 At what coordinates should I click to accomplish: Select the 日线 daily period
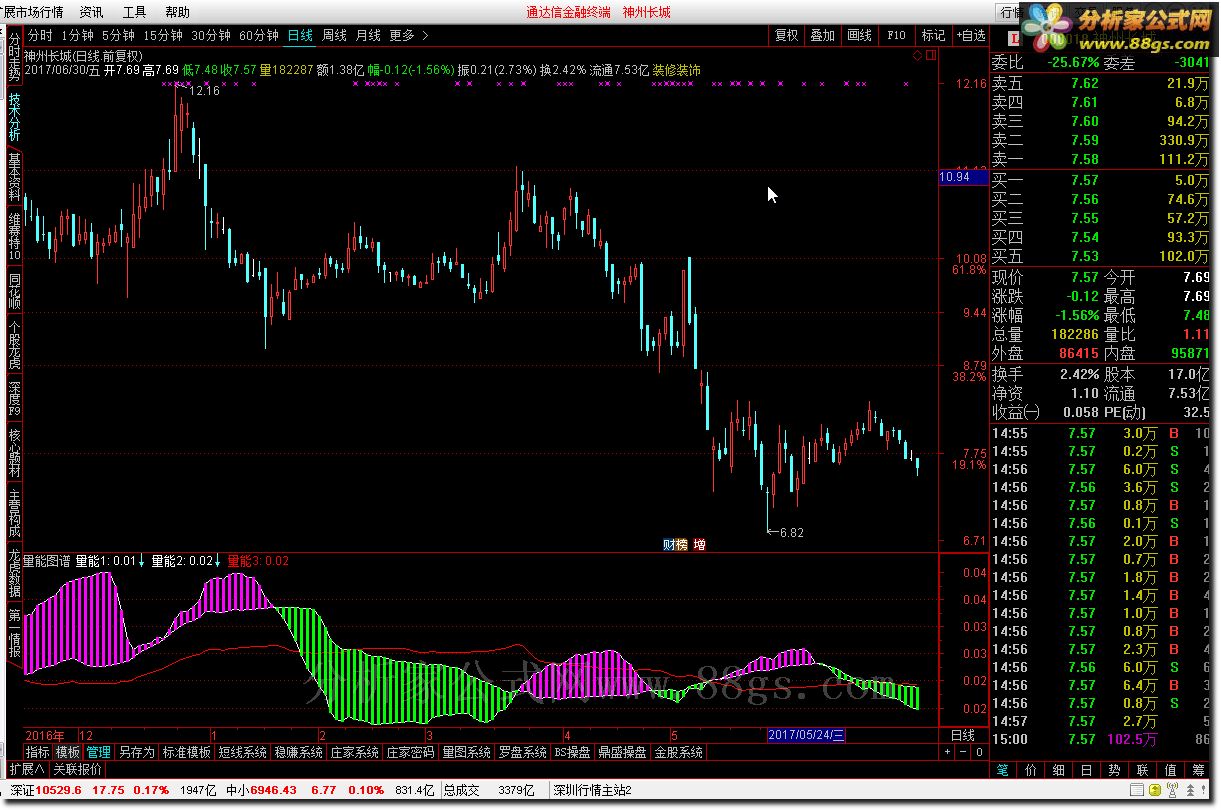[300, 35]
